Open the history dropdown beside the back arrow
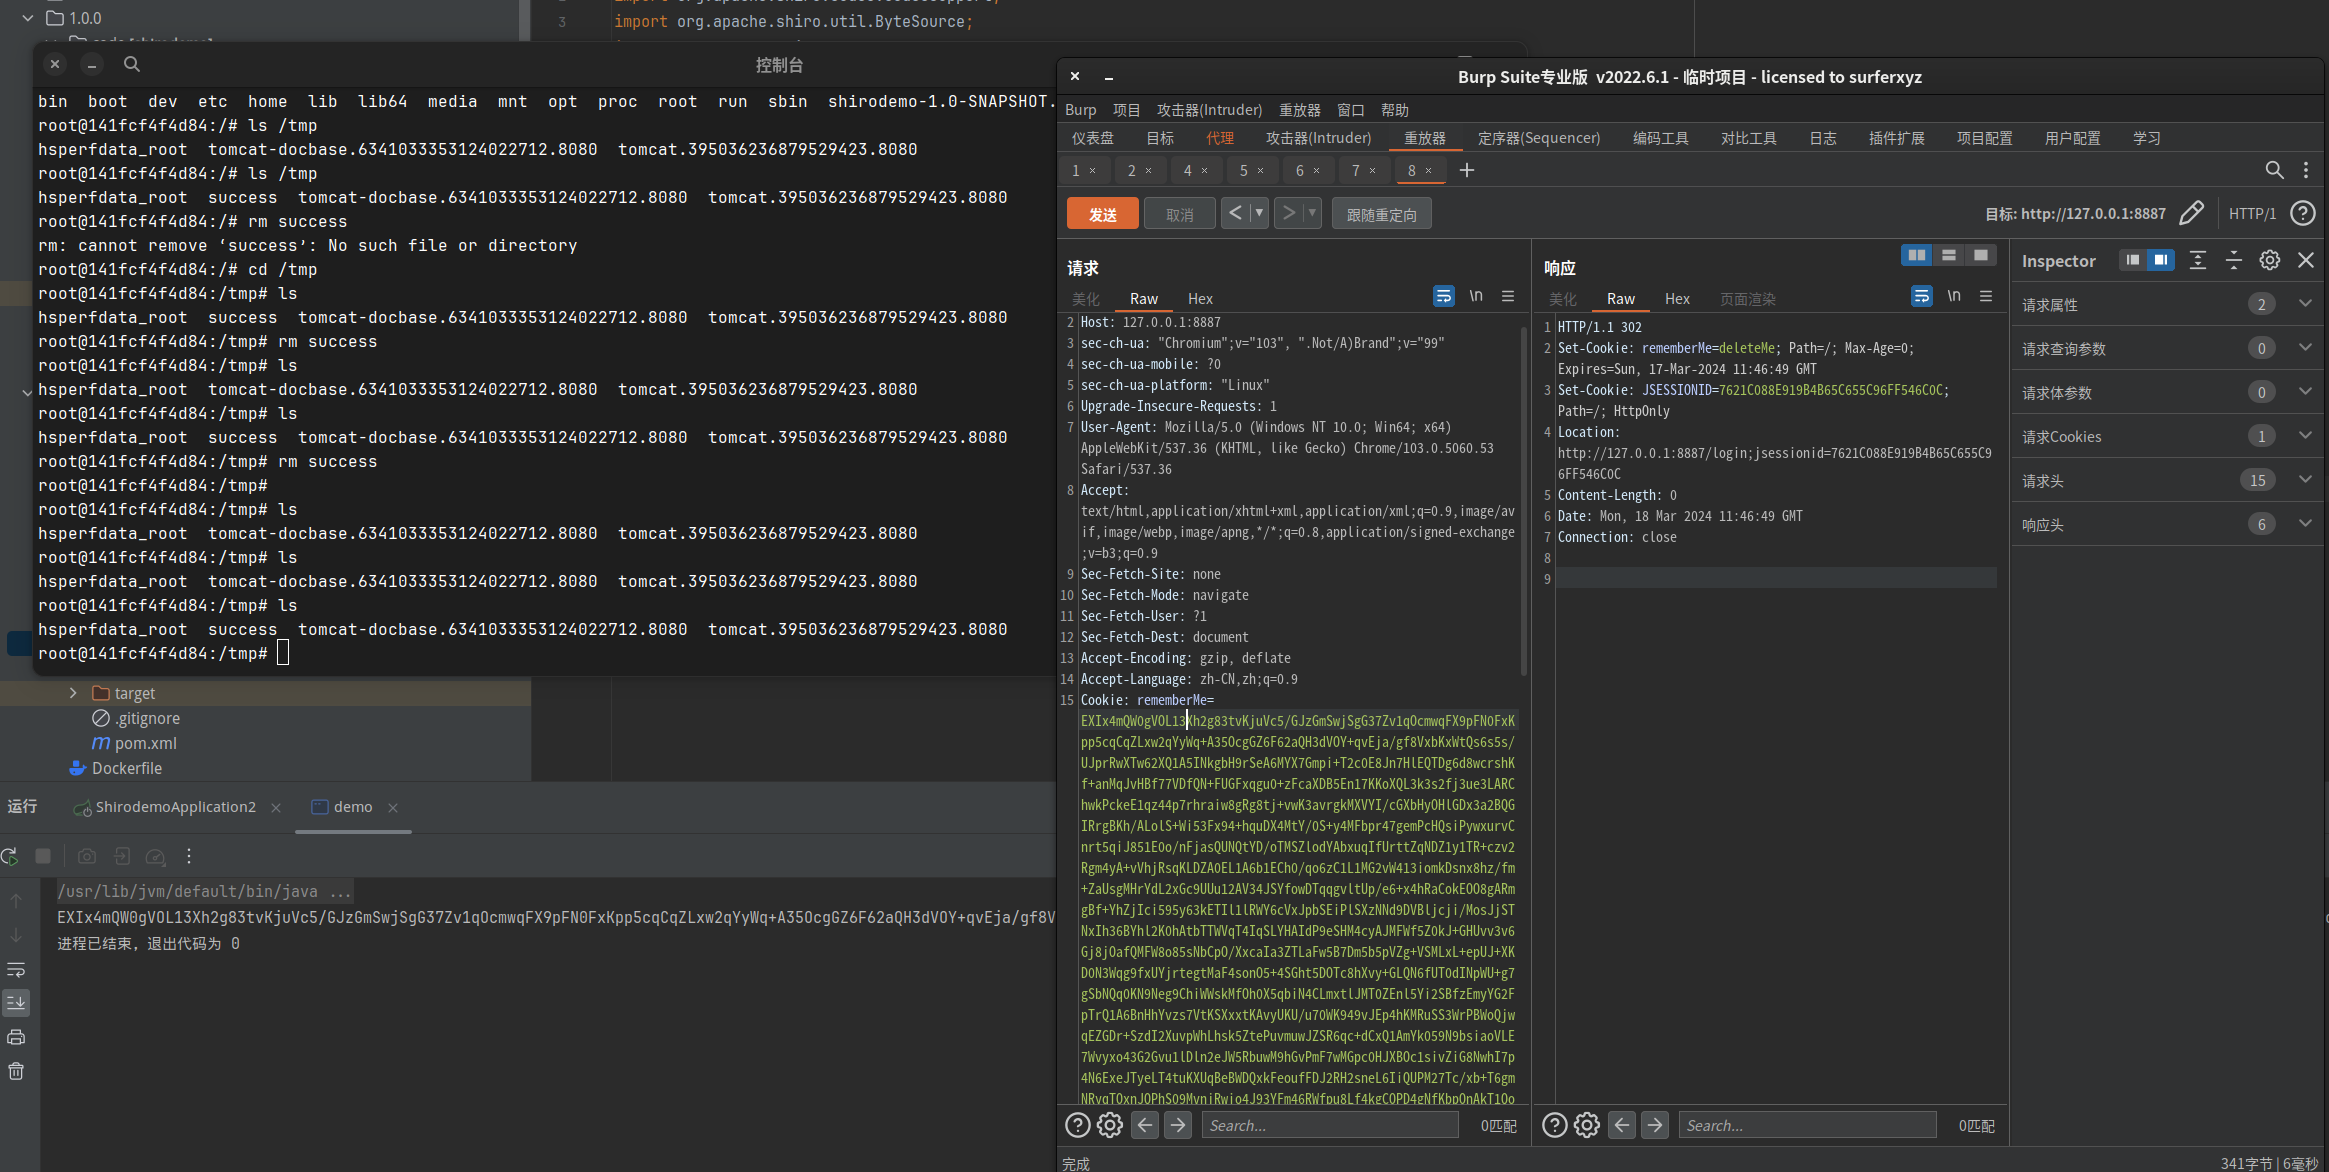This screenshot has width=2329, height=1172. [1259, 213]
